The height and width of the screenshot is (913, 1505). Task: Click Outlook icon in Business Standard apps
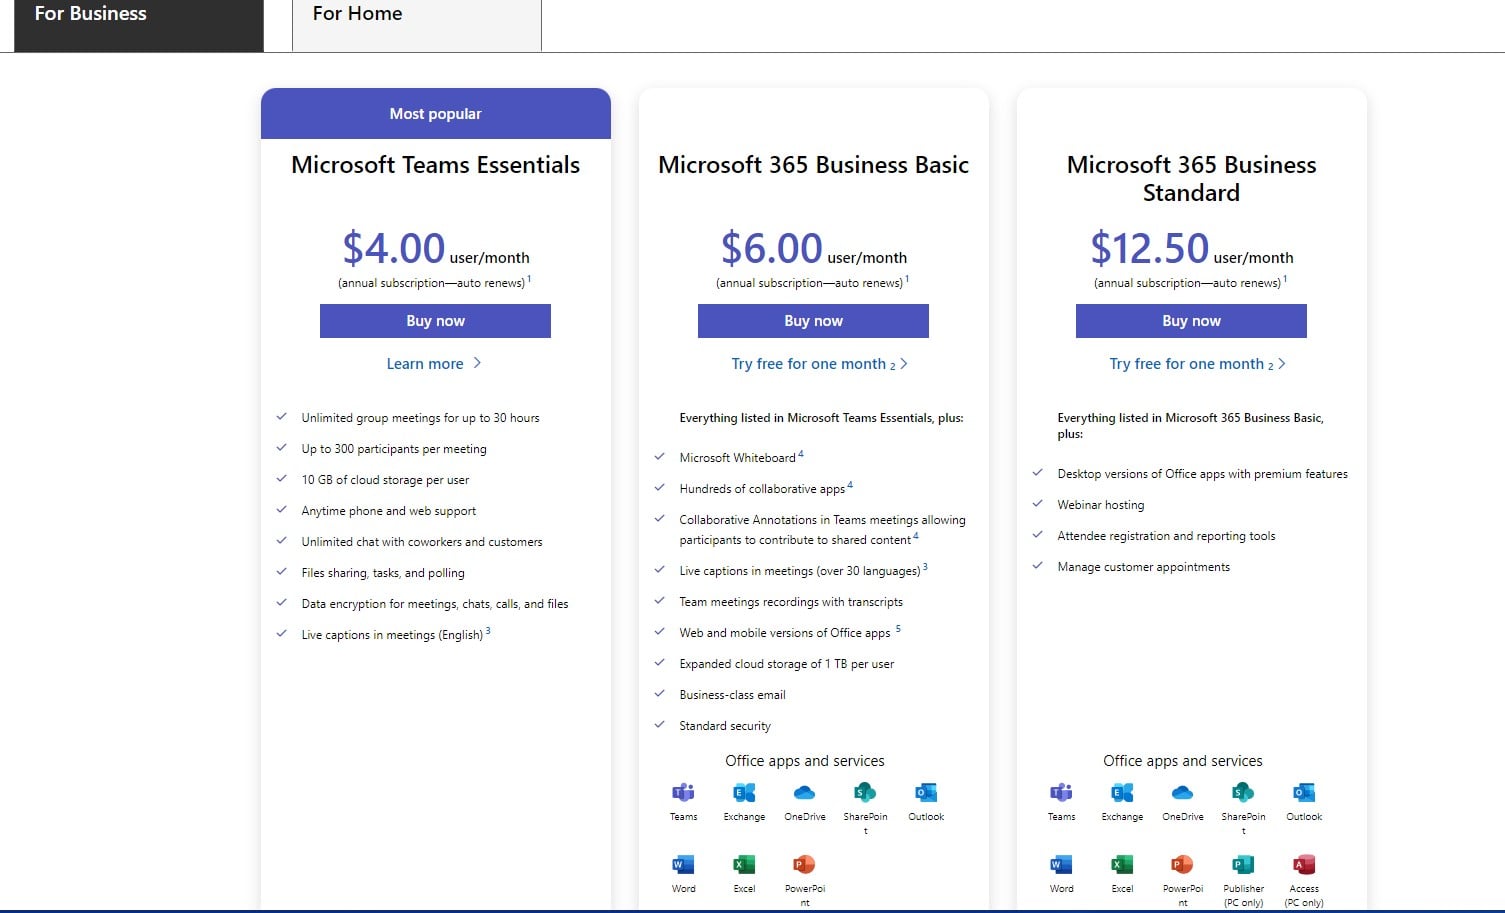(x=1304, y=793)
